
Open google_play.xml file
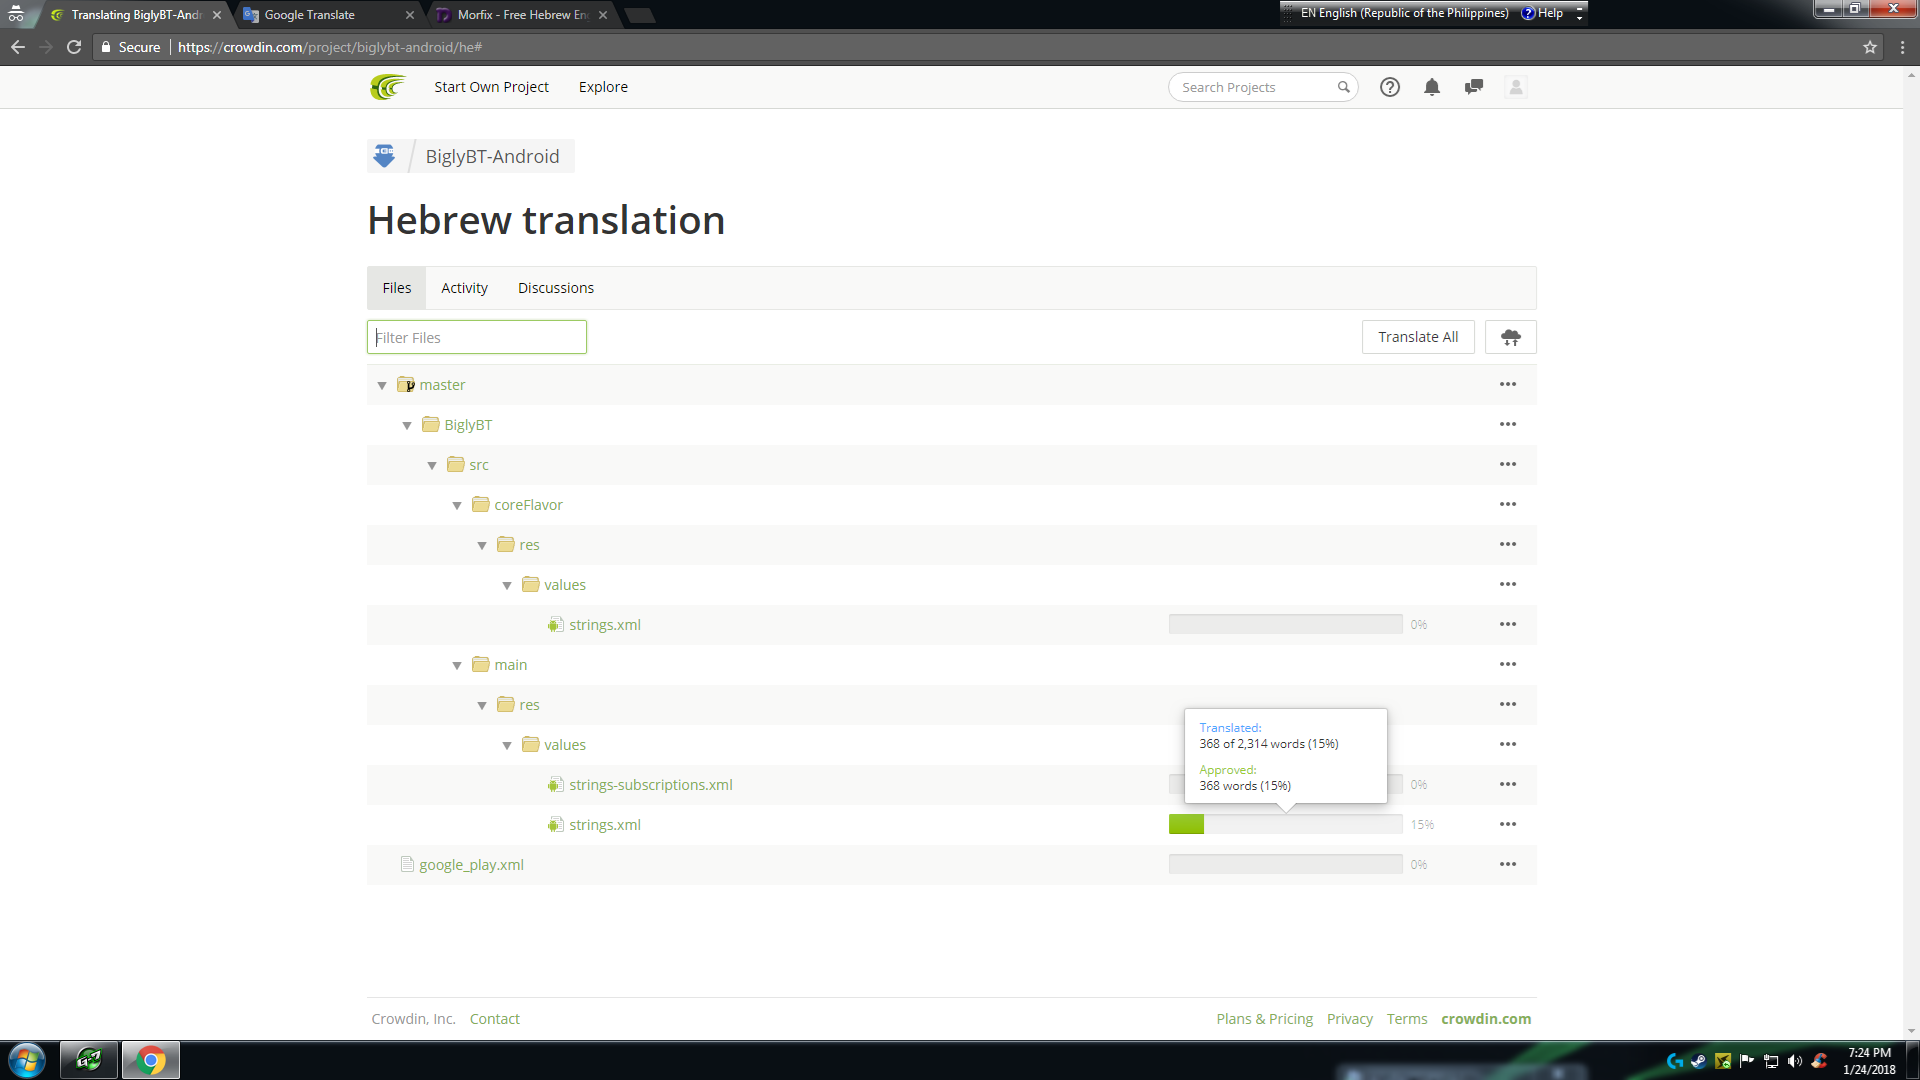(471, 865)
